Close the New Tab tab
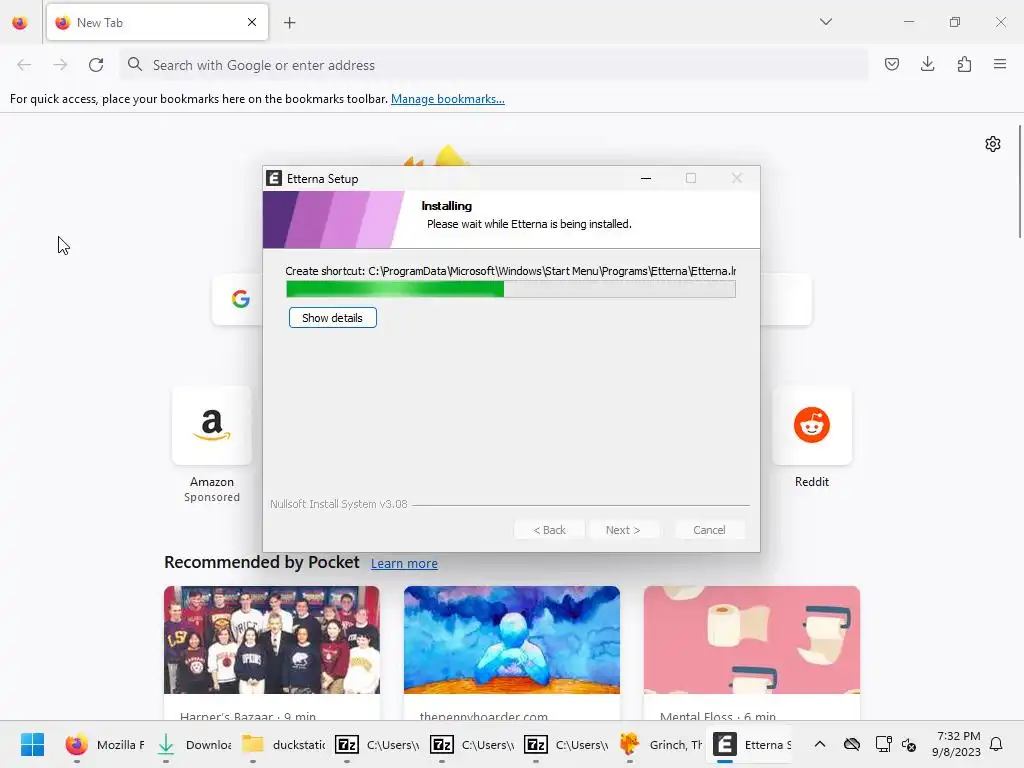The width and height of the screenshot is (1024, 768). pos(252,22)
